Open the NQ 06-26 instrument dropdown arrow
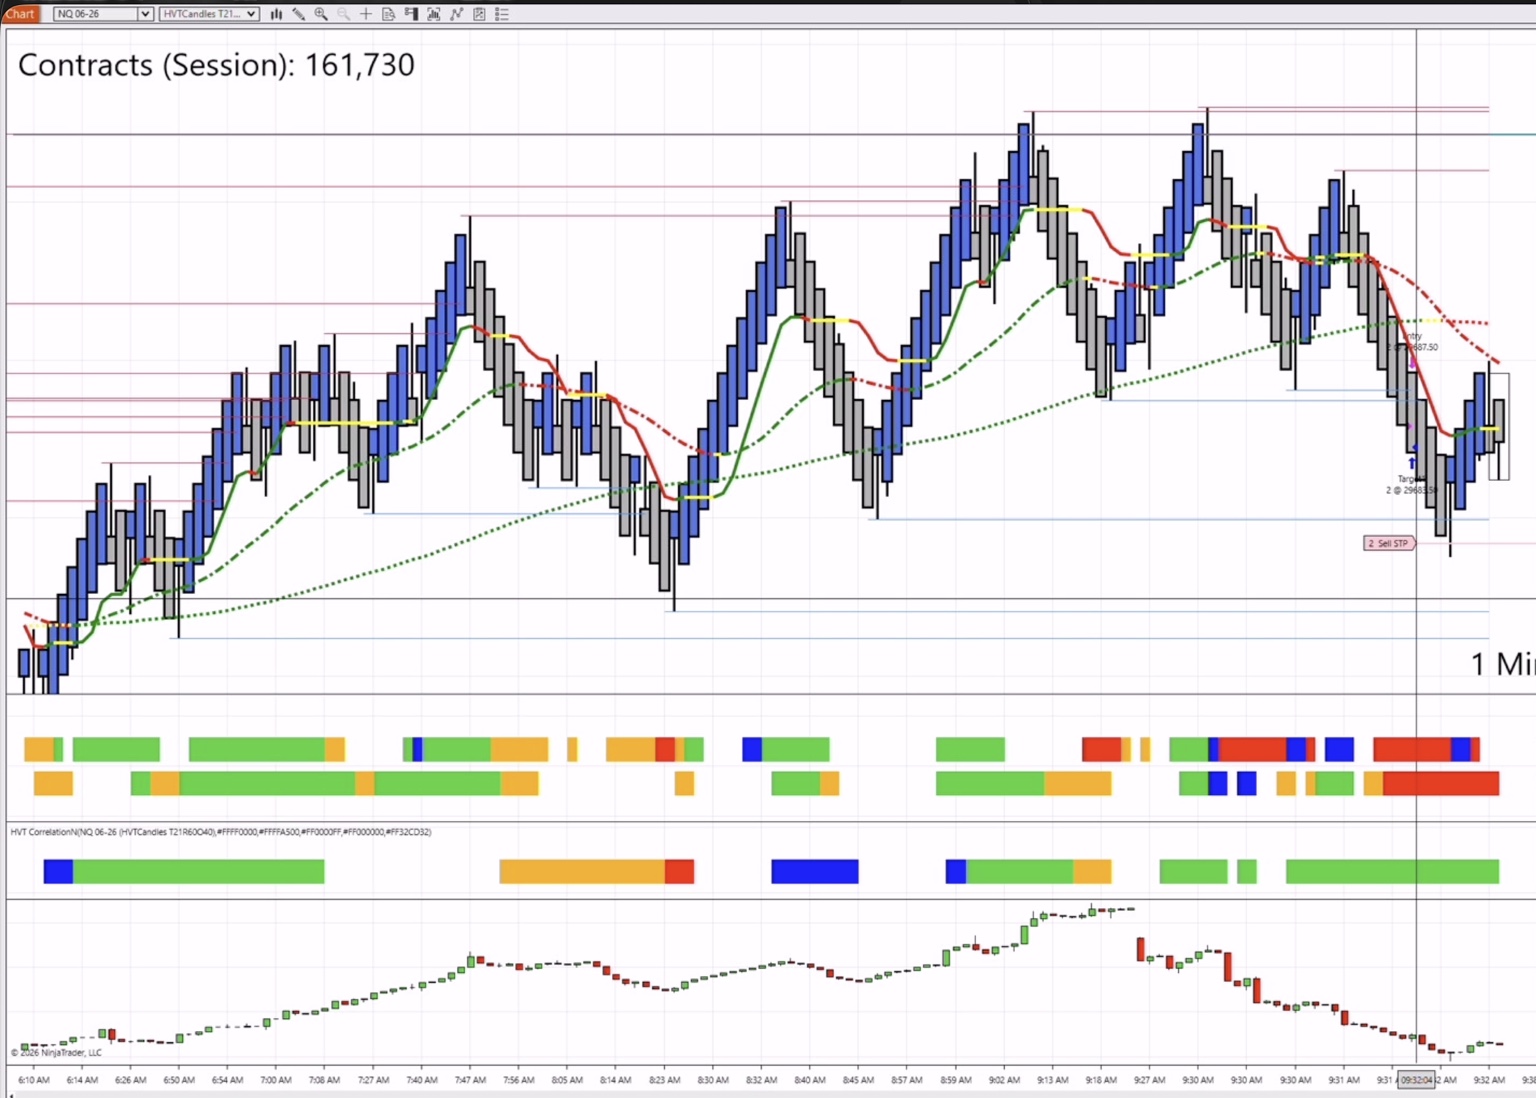Screen dimensions: 1536x1098 (145, 14)
